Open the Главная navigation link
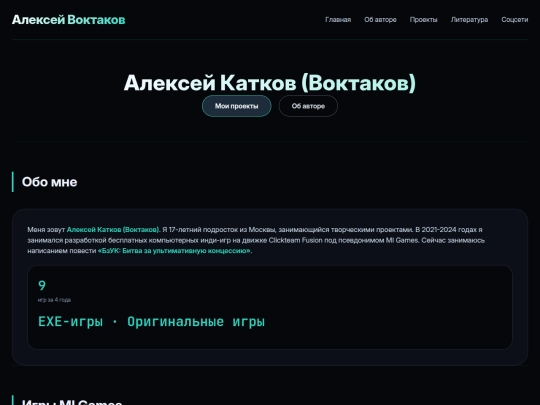Screen dimensions: 540x405 point(338,20)
